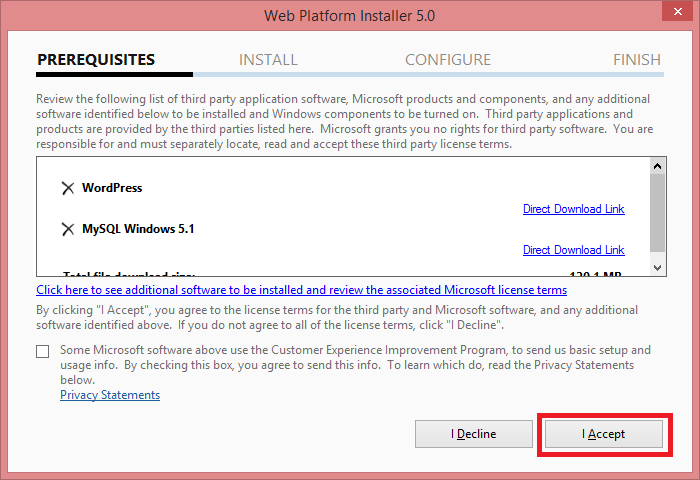Click the I Decline button

coord(474,434)
